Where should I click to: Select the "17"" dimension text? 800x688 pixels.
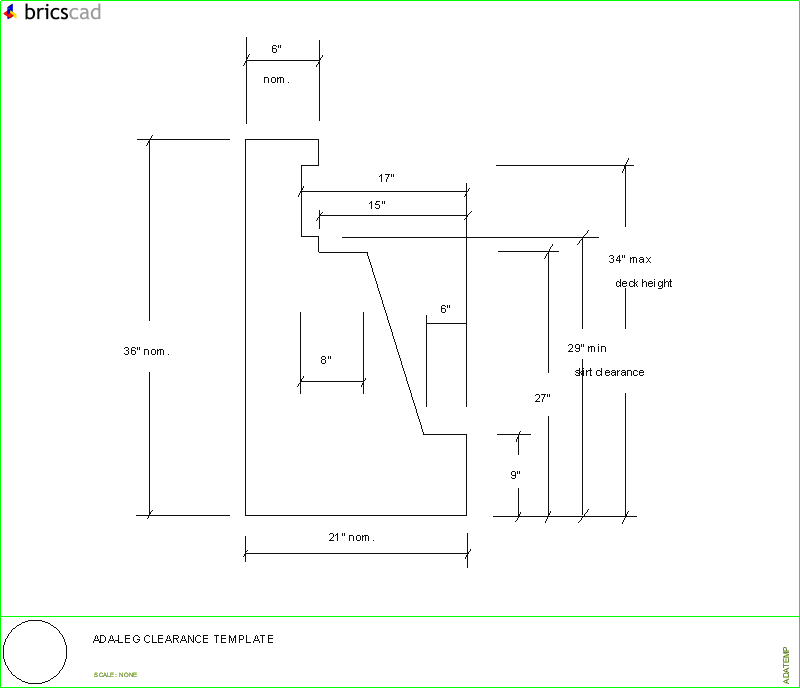(x=386, y=178)
